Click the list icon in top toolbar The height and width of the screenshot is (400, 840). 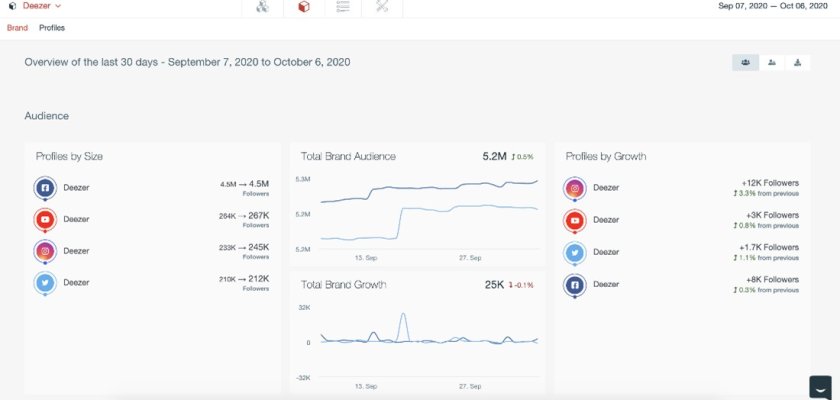343,7
